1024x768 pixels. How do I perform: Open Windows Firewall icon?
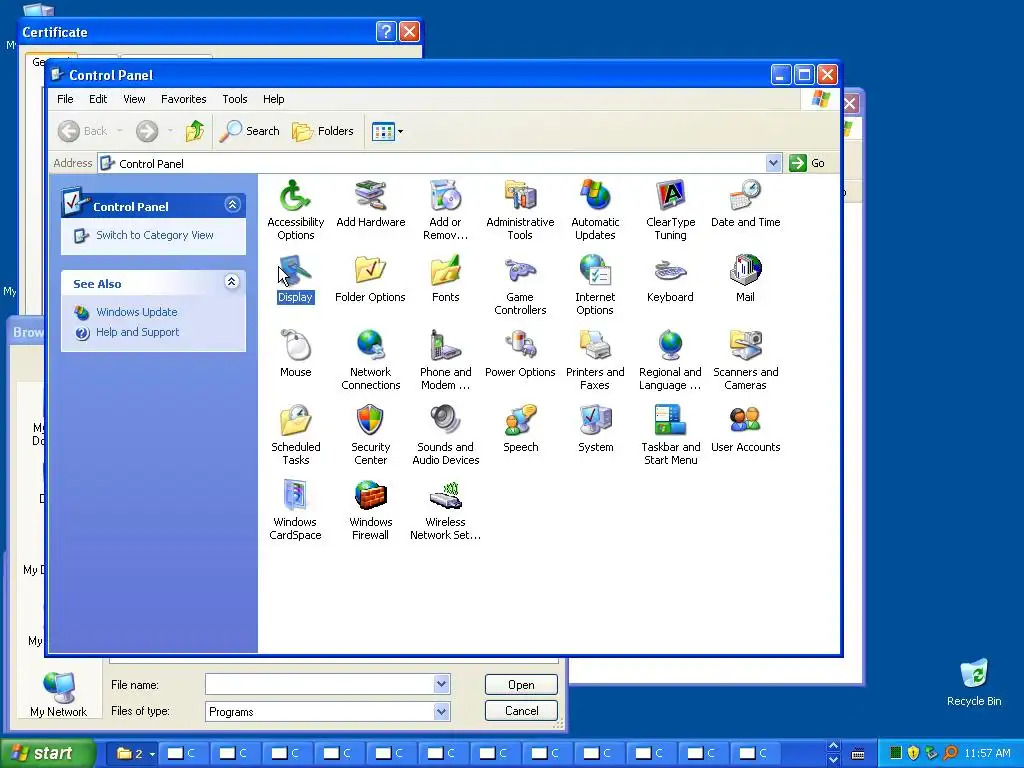click(x=370, y=509)
